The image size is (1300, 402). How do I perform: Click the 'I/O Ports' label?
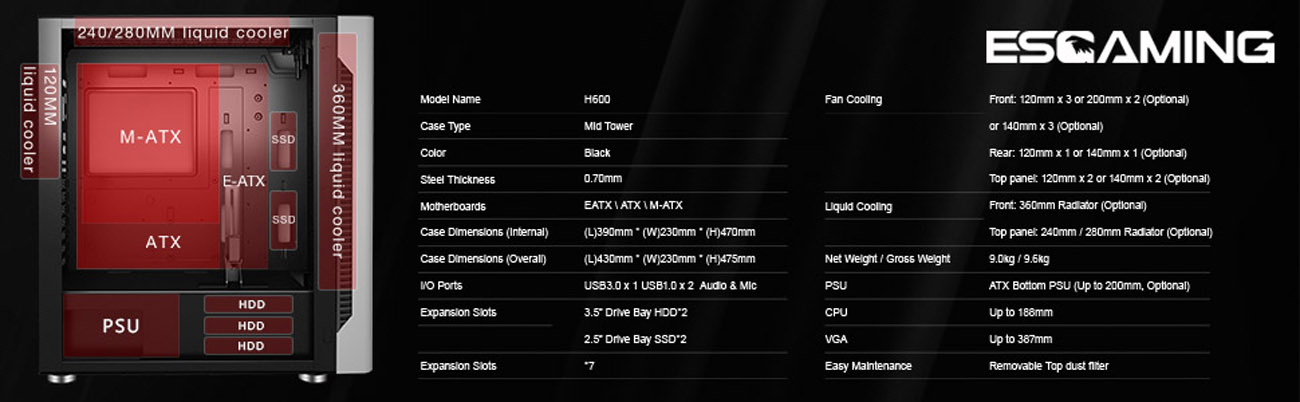point(442,286)
